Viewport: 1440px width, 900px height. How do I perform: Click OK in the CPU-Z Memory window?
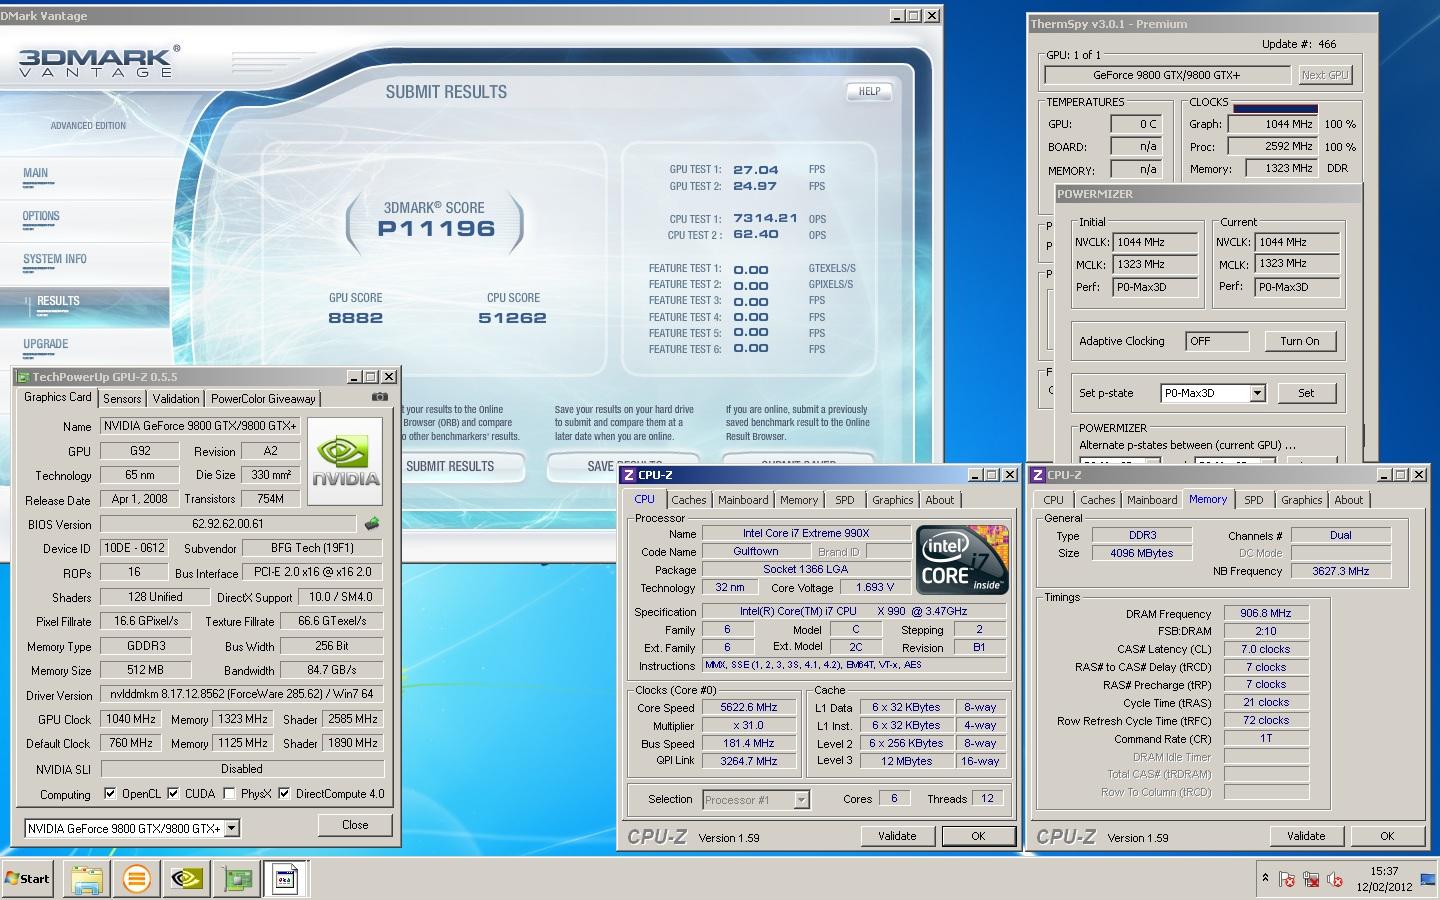(1387, 836)
